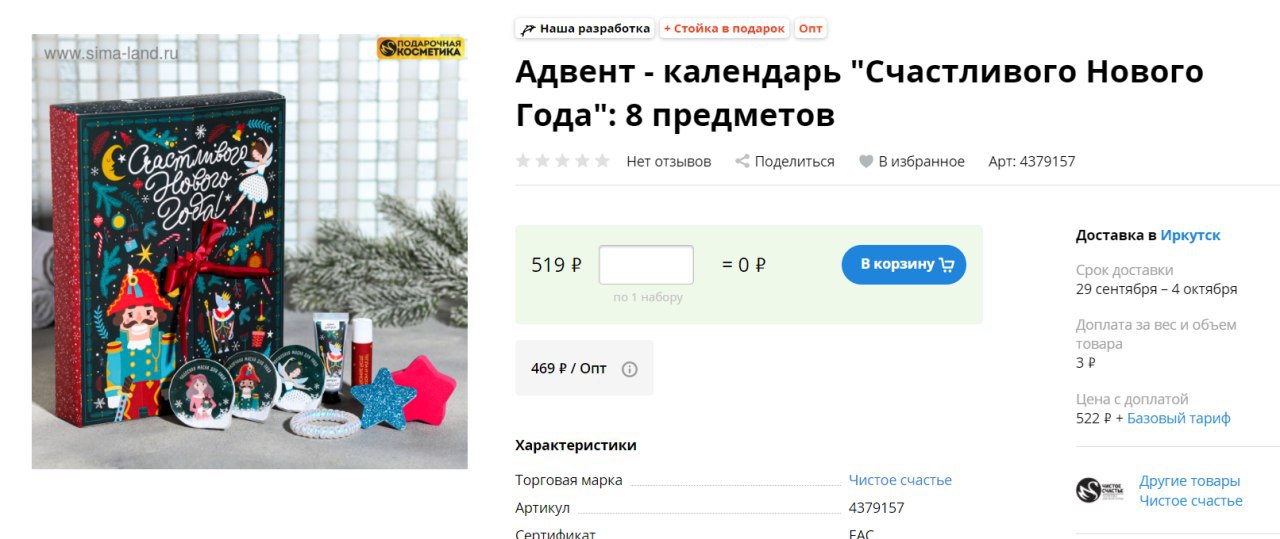Open the delivery city selector Иркутск
The width and height of the screenshot is (1280, 539).
click(1190, 235)
